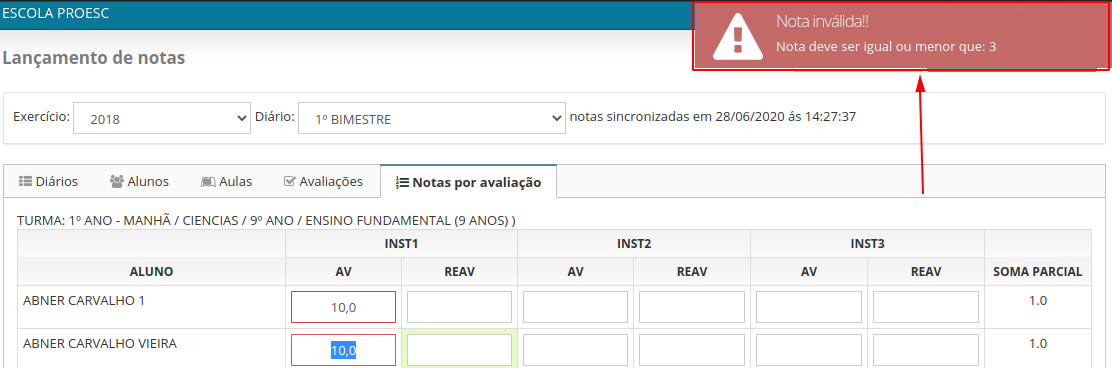The height and width of the screenshot is (368, 1112).
Task: Click student name ABNER CARVALHO 1
Action: click(x=84, y=301)
